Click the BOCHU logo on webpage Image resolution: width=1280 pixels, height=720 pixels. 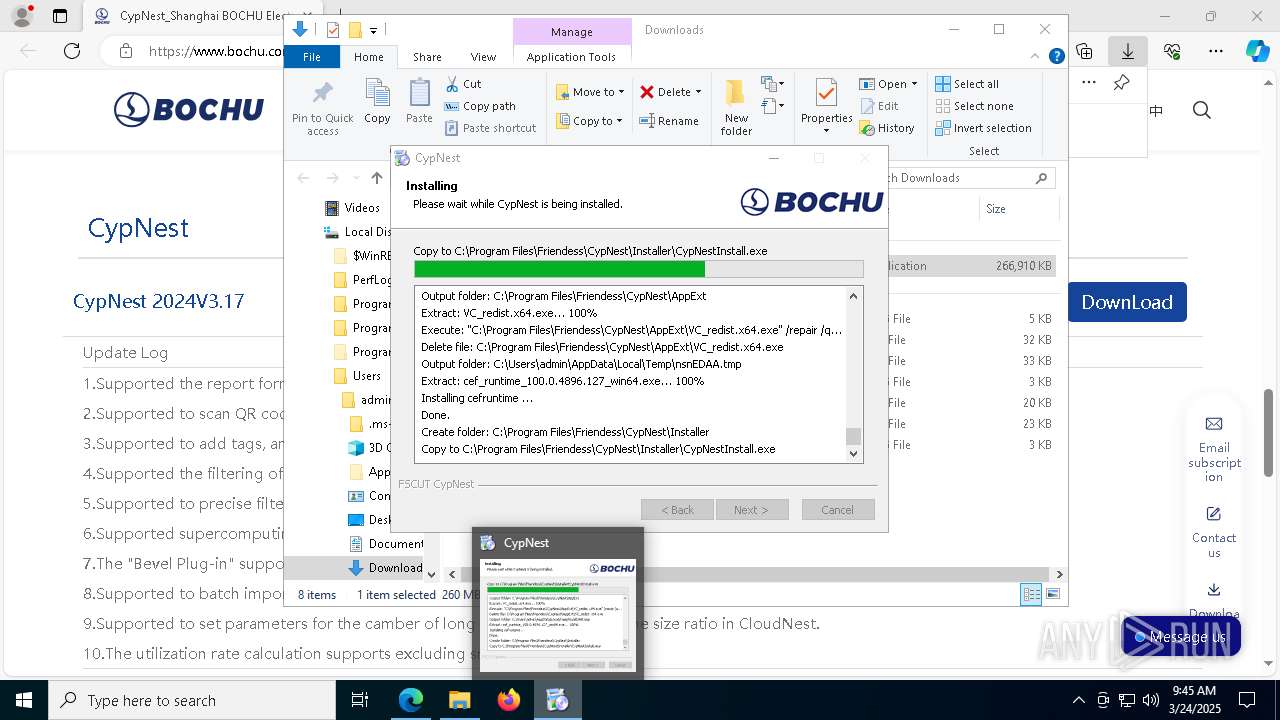pyautogui.click(x=189, y=110)
